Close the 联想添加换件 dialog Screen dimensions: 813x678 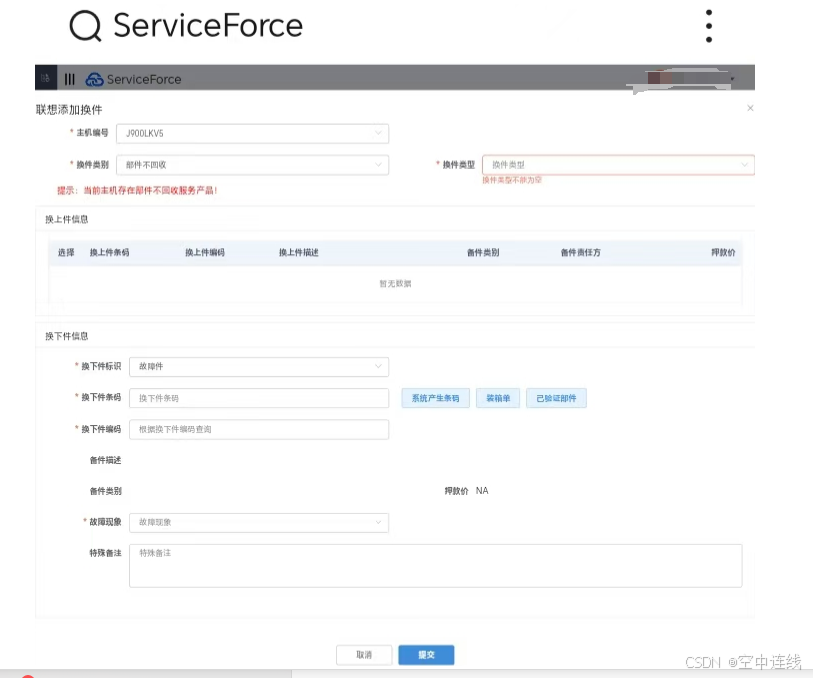750,108
